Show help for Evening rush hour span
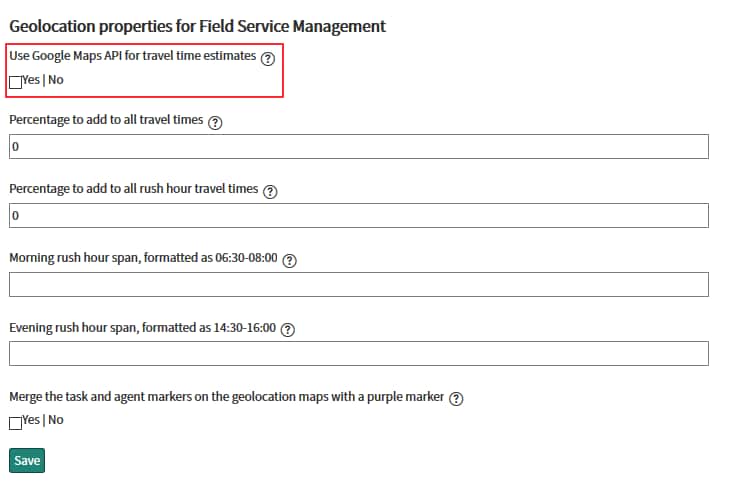Viewport: 733px width, 485px height. pos(288,329)
